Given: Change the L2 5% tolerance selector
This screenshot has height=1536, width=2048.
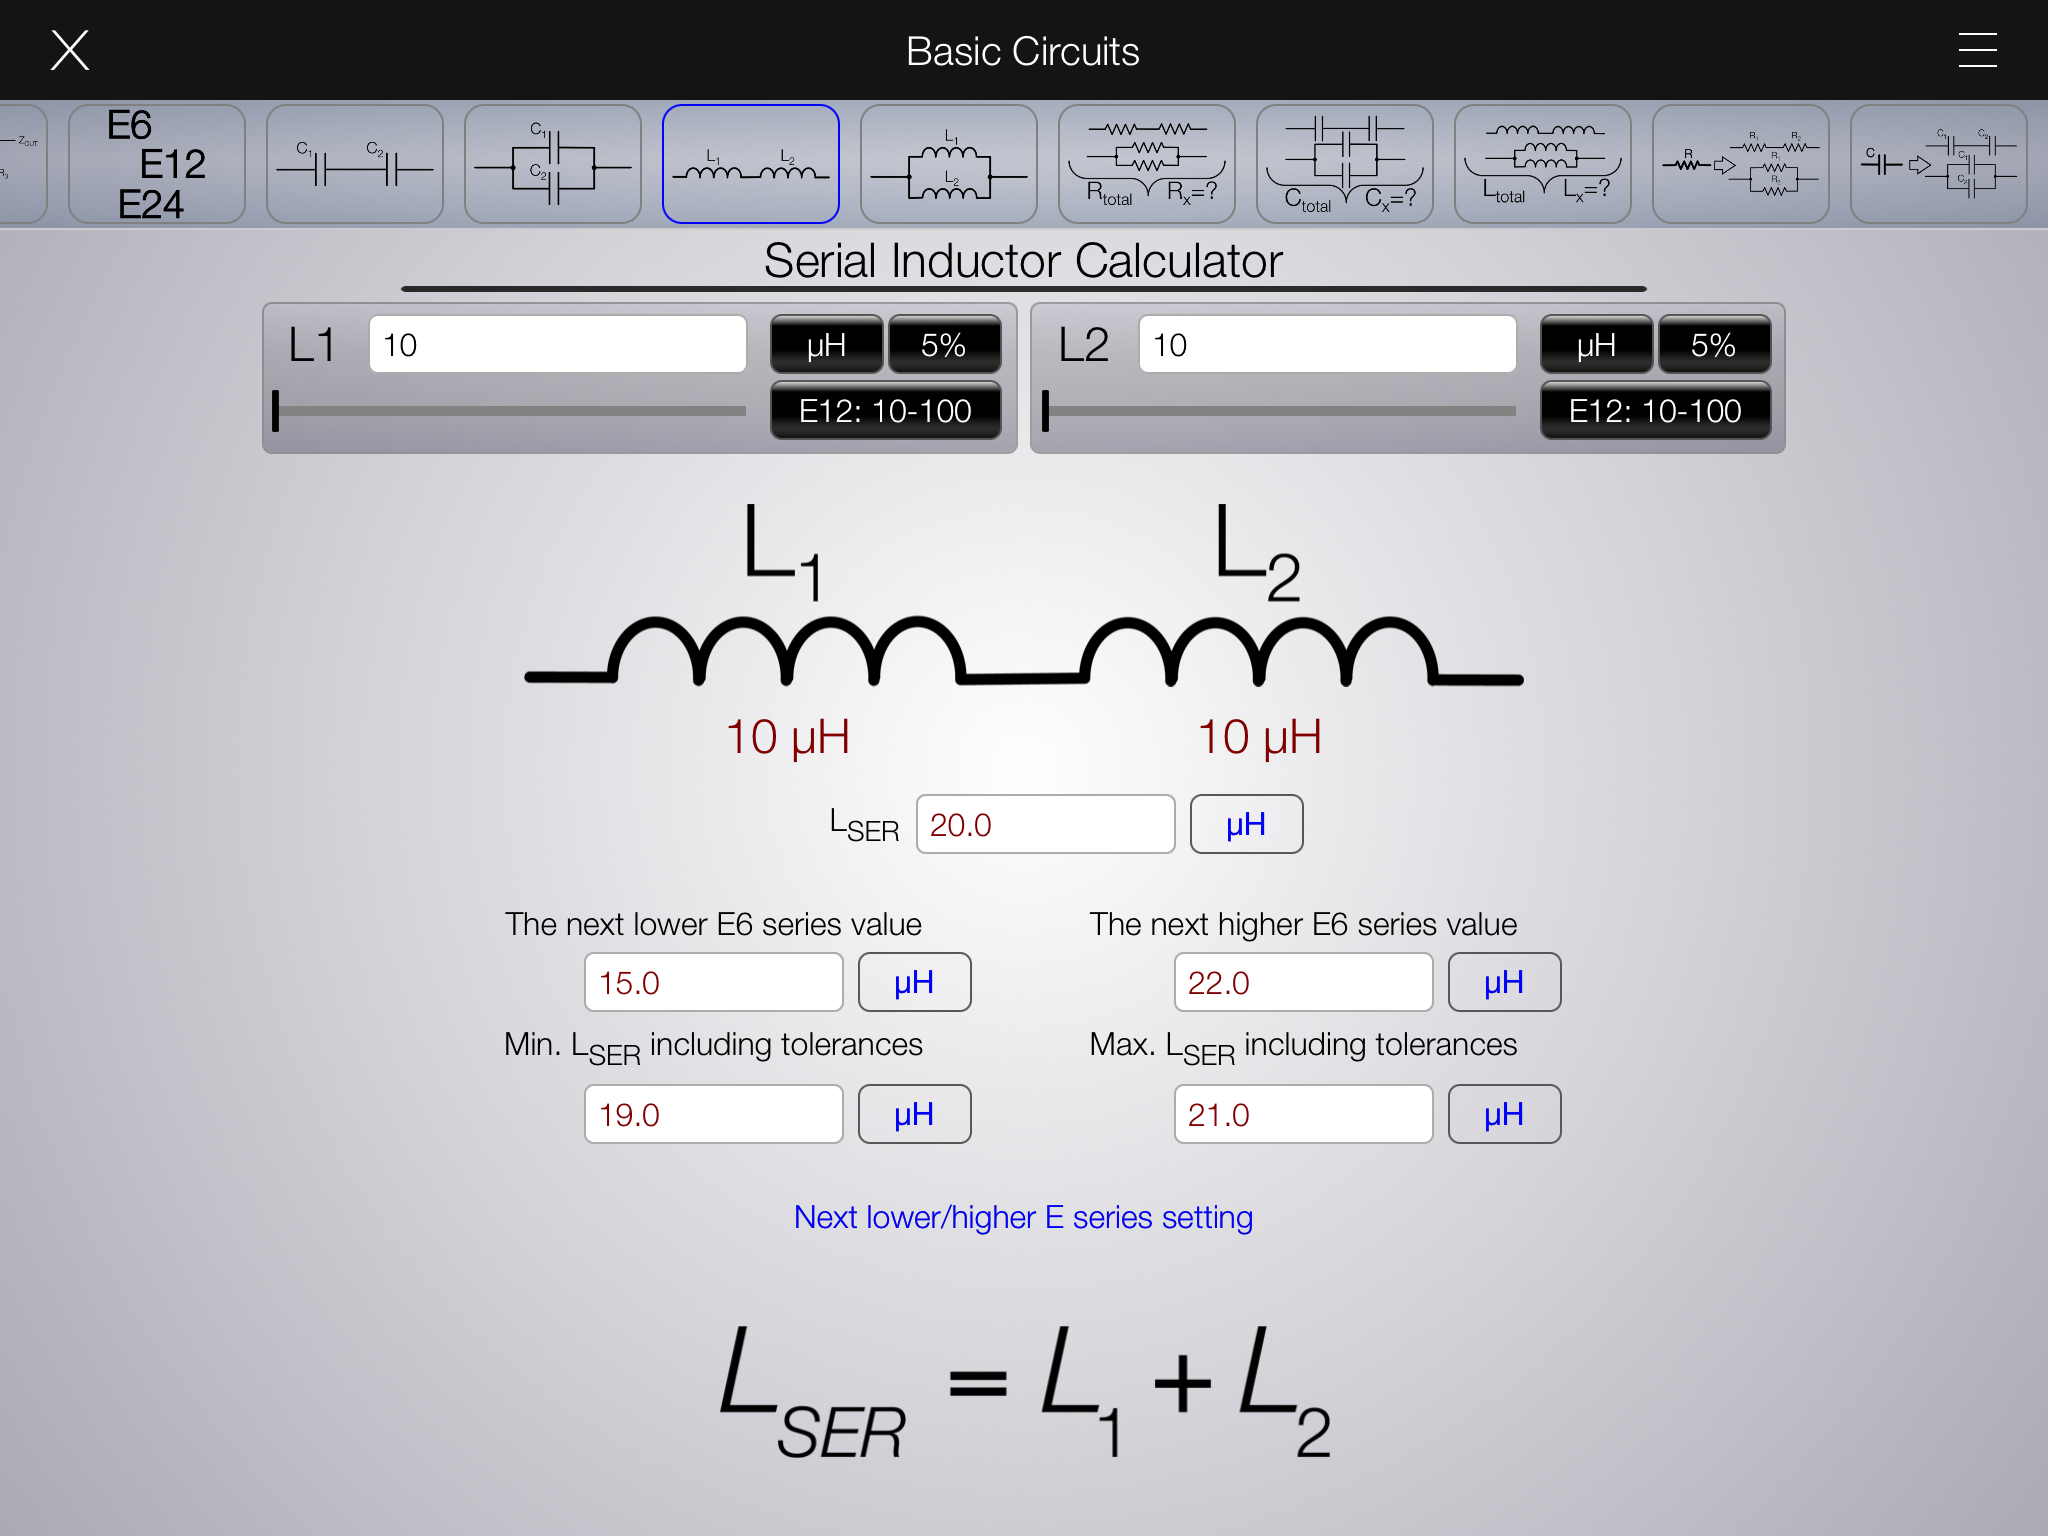Looking at the screenshot, I should (1713, 345).
